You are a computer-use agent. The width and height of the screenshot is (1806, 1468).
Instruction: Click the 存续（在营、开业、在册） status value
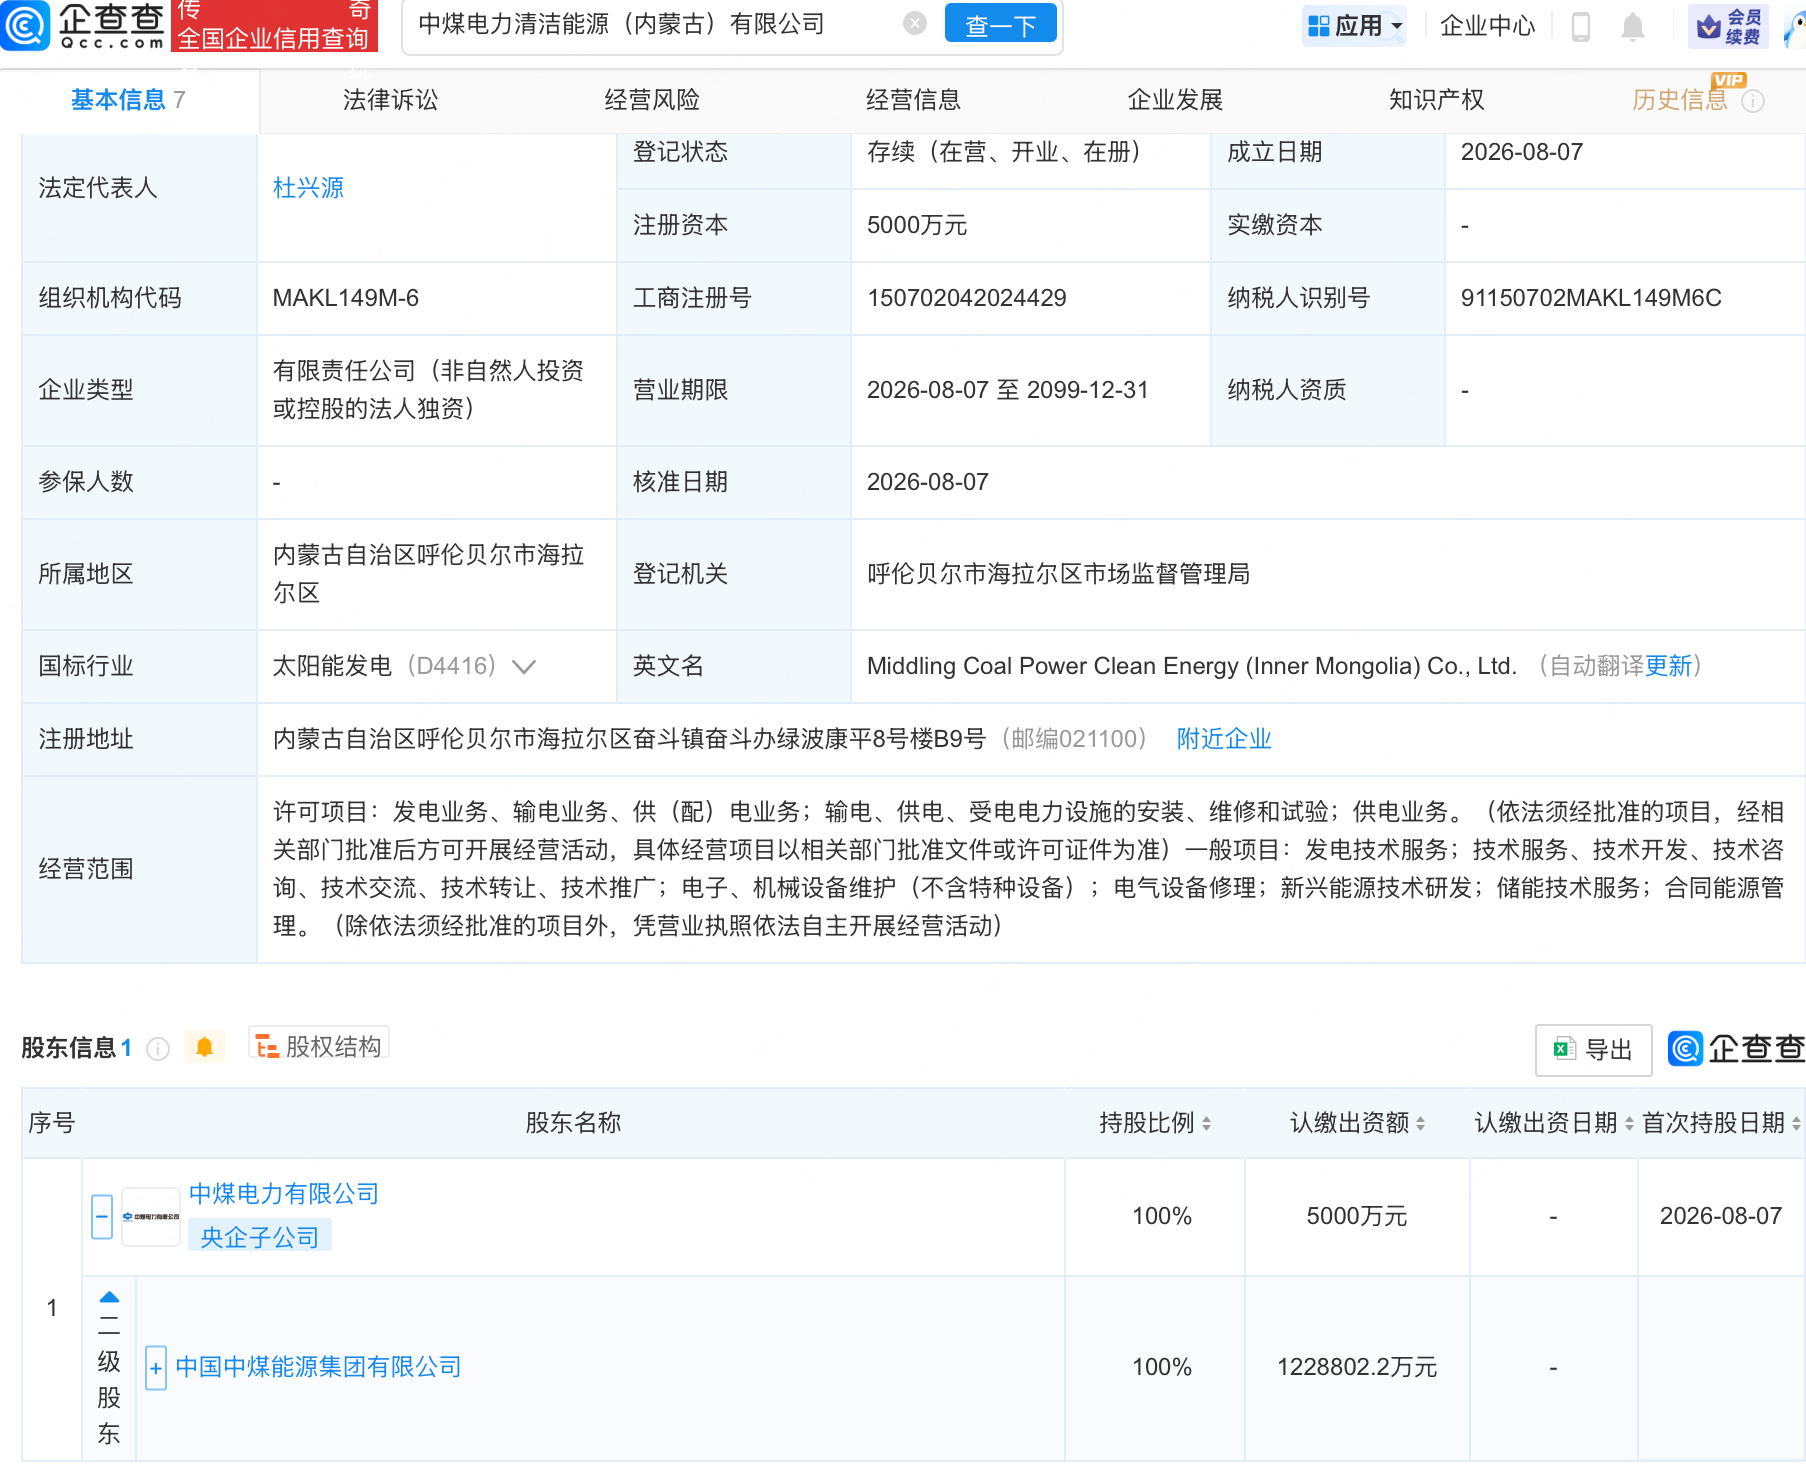point(1004,152)
